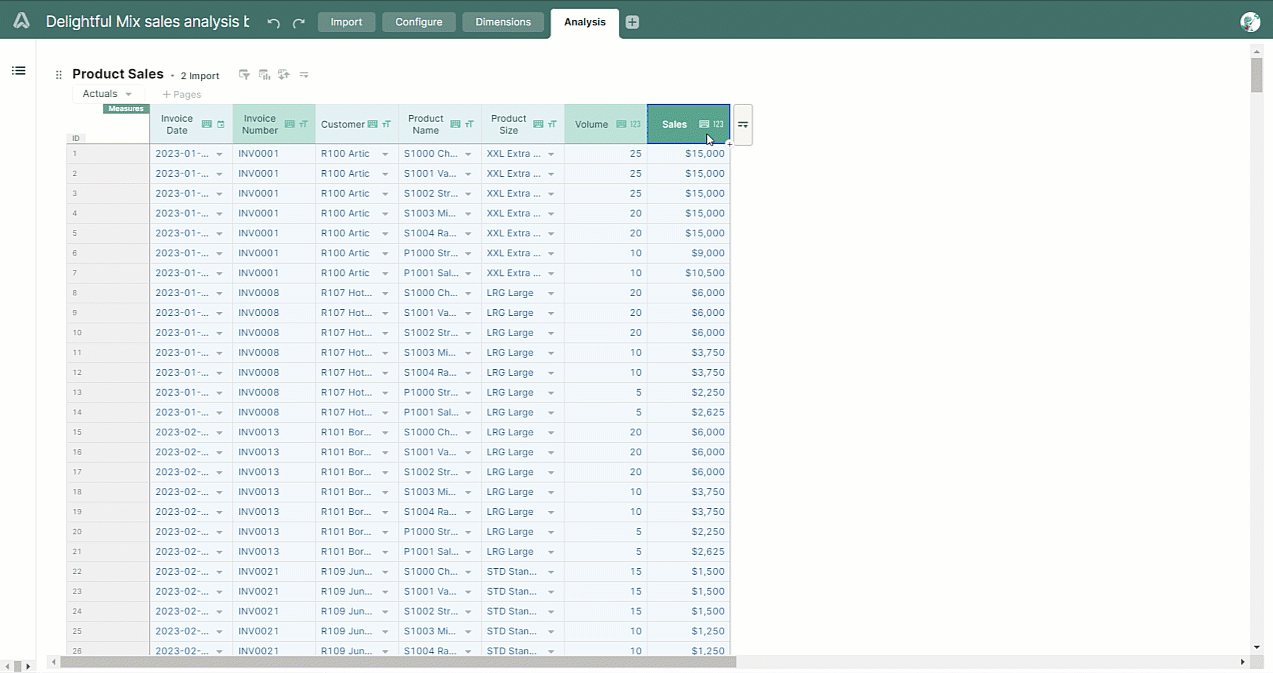The image size is (1273, 673).
Task: Click the Delightful Mix sales analysis title
Action: pos(148,22)
